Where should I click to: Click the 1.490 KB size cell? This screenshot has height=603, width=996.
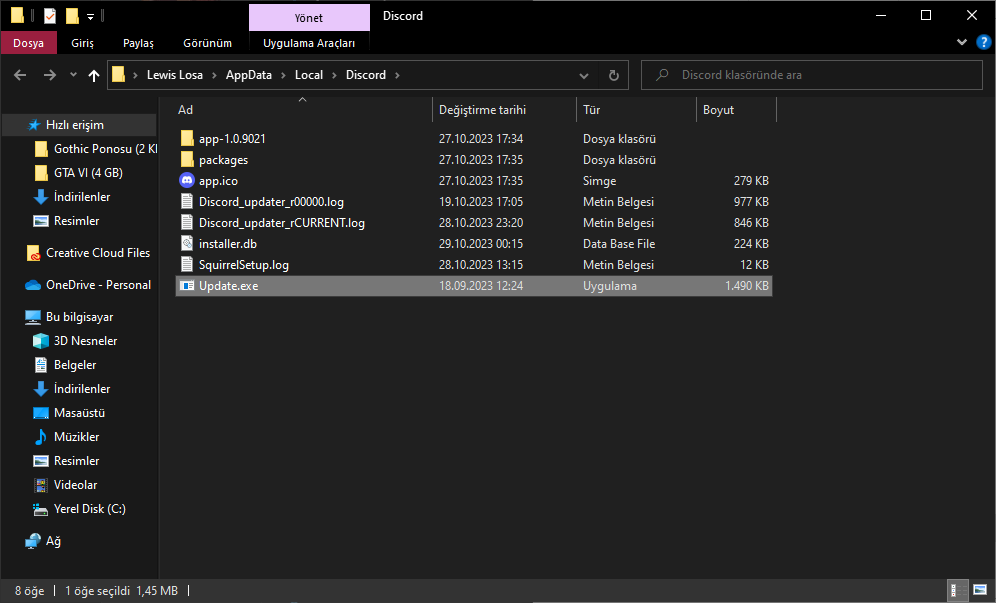(x=747, y=286)
